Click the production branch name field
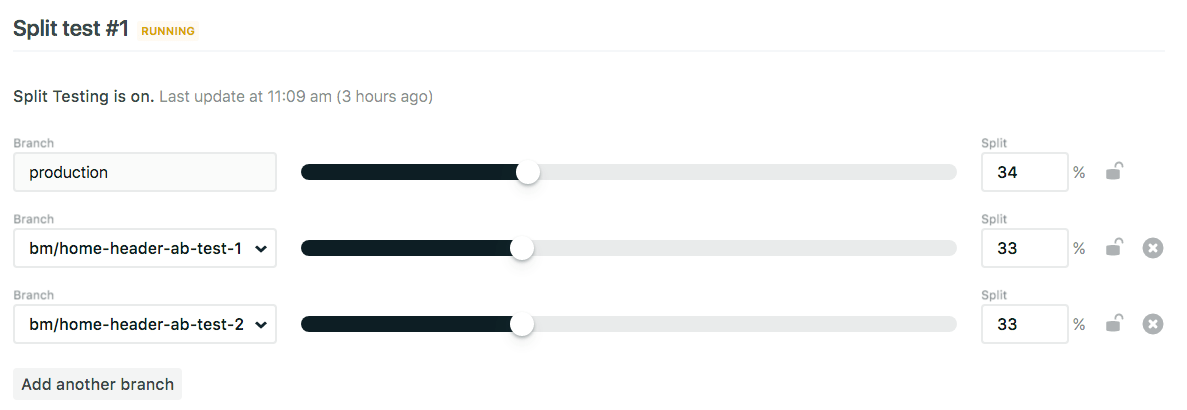Screen dimensions: 1187x410 (145, 172)
